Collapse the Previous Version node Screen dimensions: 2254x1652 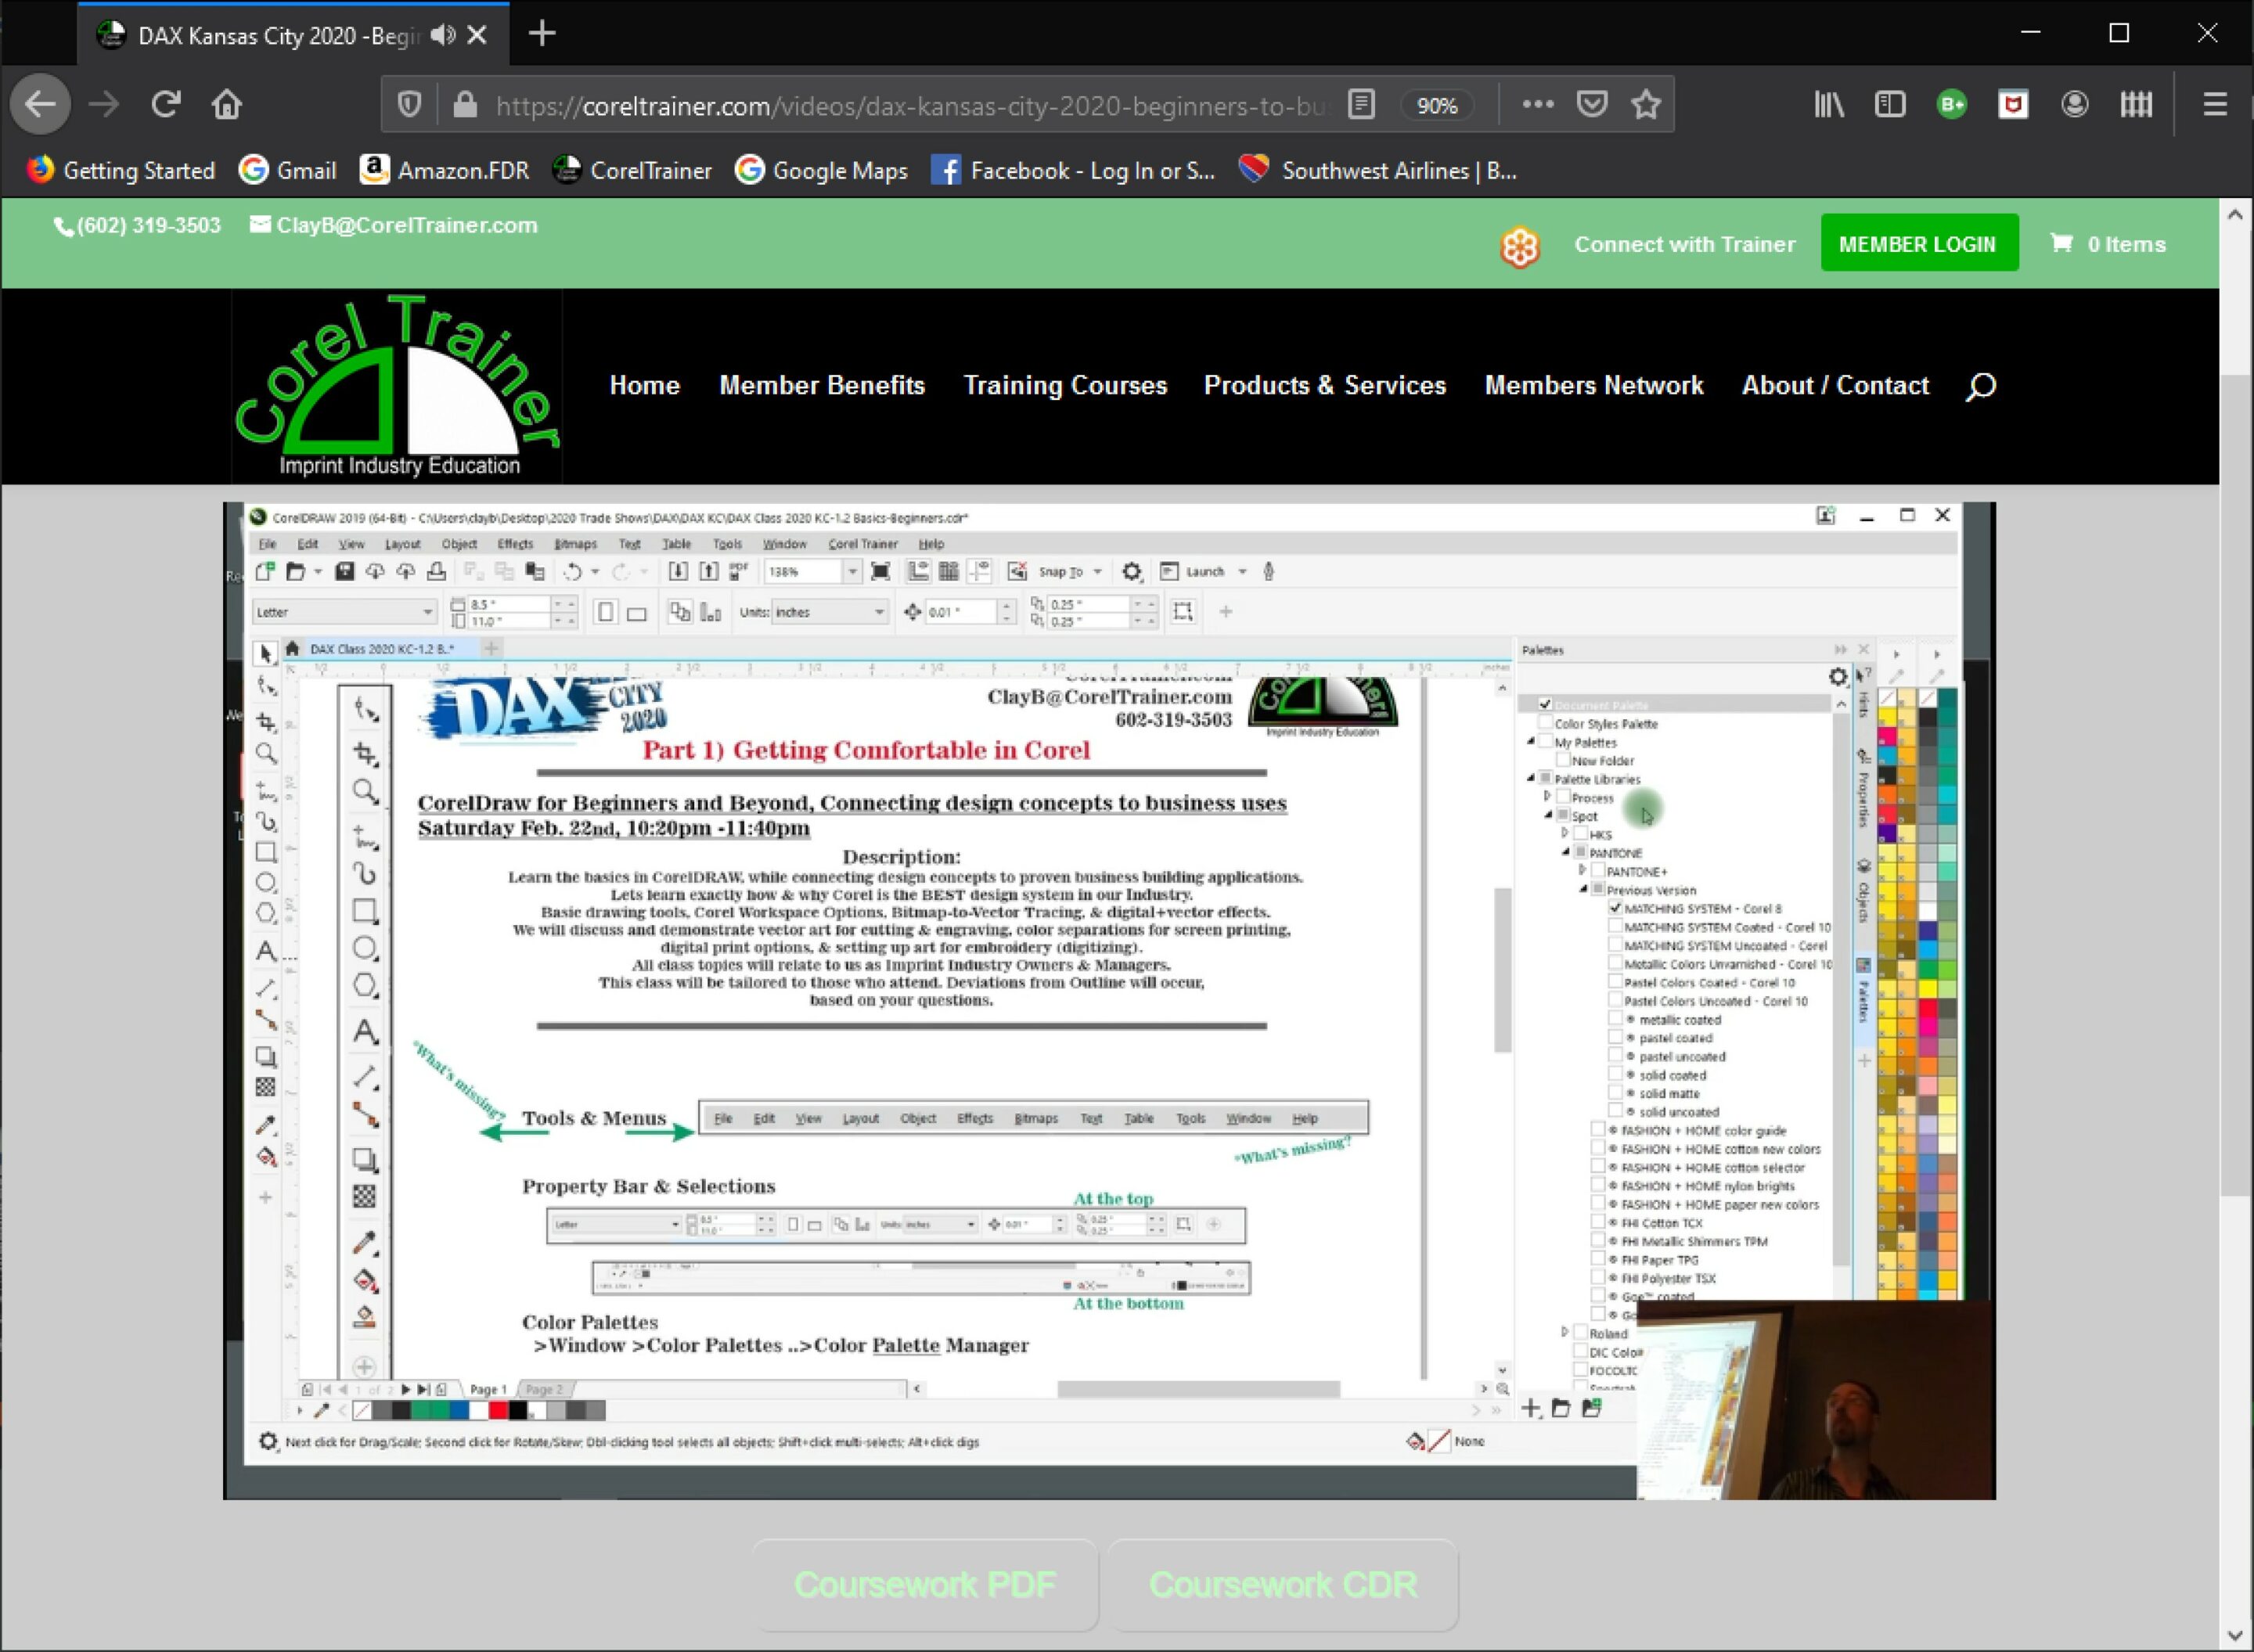[1583, 889]
